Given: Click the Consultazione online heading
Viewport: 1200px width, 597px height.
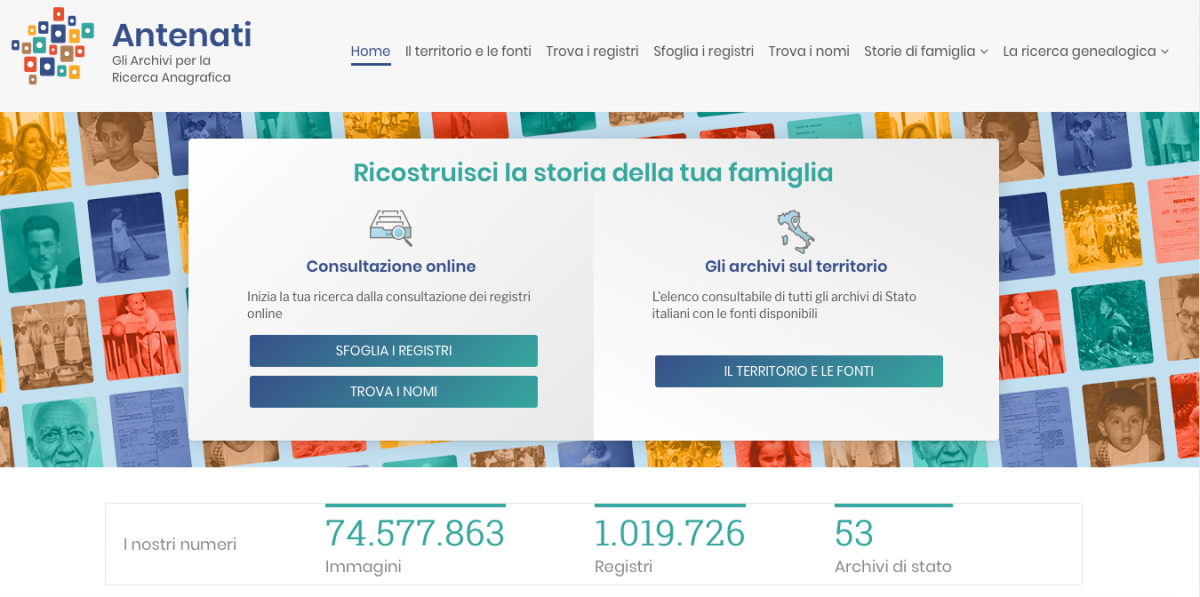Looking at the screenshot, I should pyautogui.click(x=391, y=267).
